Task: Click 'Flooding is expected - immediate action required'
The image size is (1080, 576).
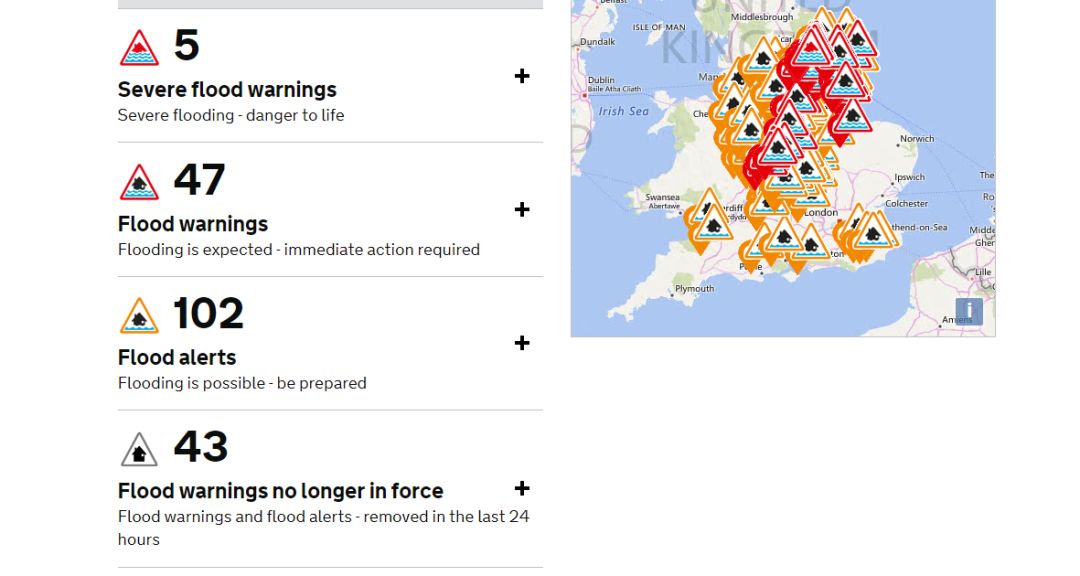Action: [x=299, y=249]
